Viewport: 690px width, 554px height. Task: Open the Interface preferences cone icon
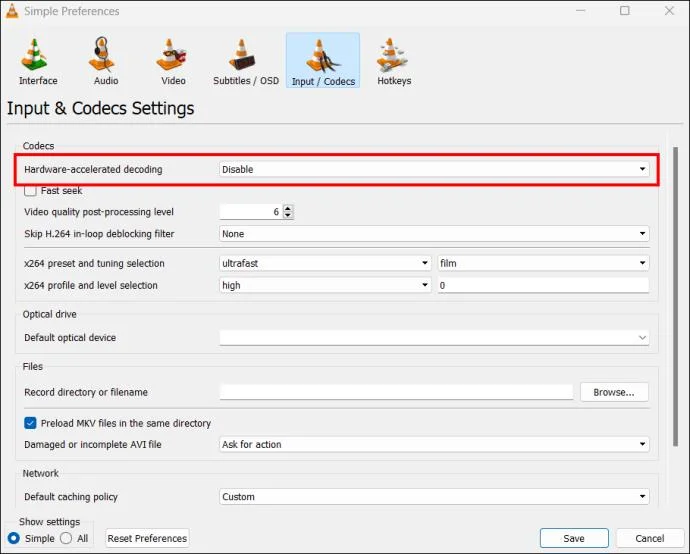35,54
